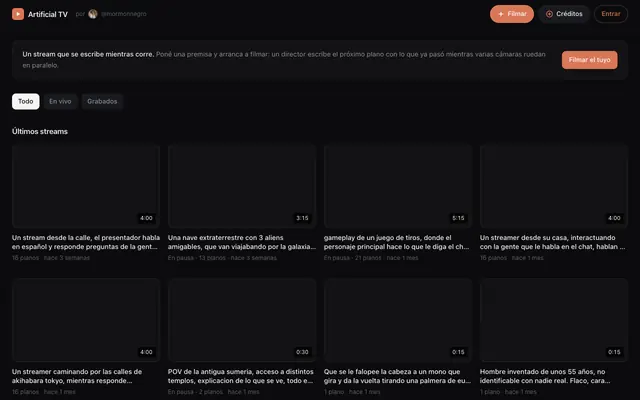Click '16 planos · hace 3 semanas' metadata
Image resolution: width=640 pixels, height=400 pixels.
pyautogui.click(x=51, y=258)
